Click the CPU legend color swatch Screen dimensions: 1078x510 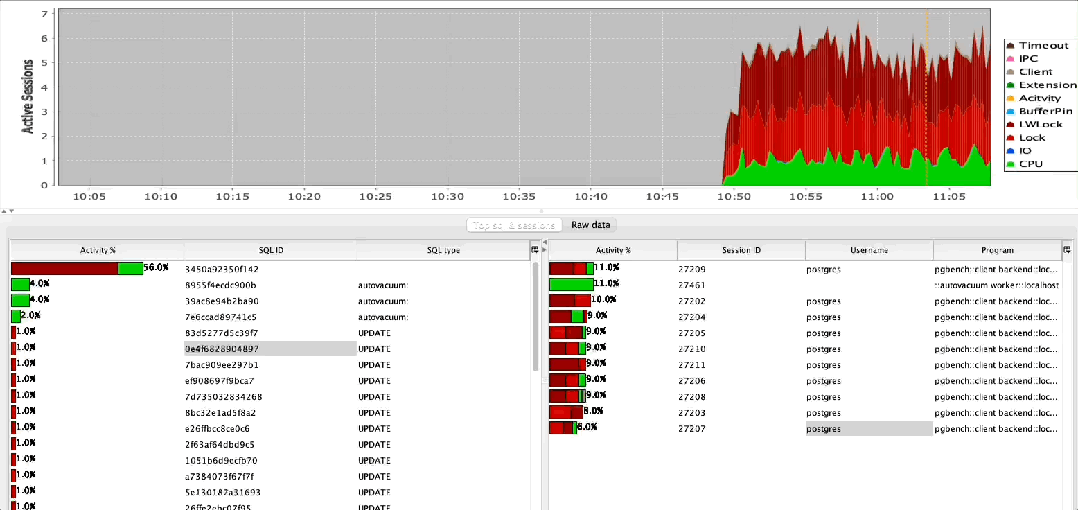(x=1011, y=164)
